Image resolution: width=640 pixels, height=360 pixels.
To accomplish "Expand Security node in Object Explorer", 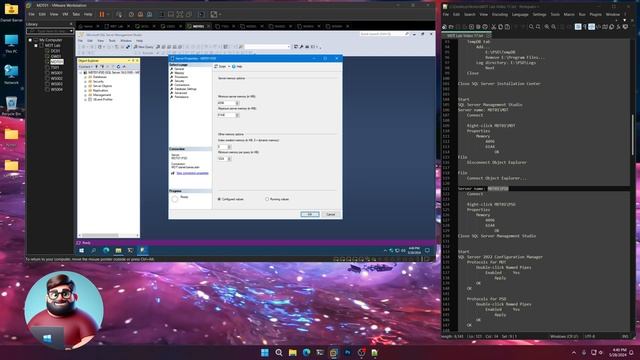I will 85,81.
